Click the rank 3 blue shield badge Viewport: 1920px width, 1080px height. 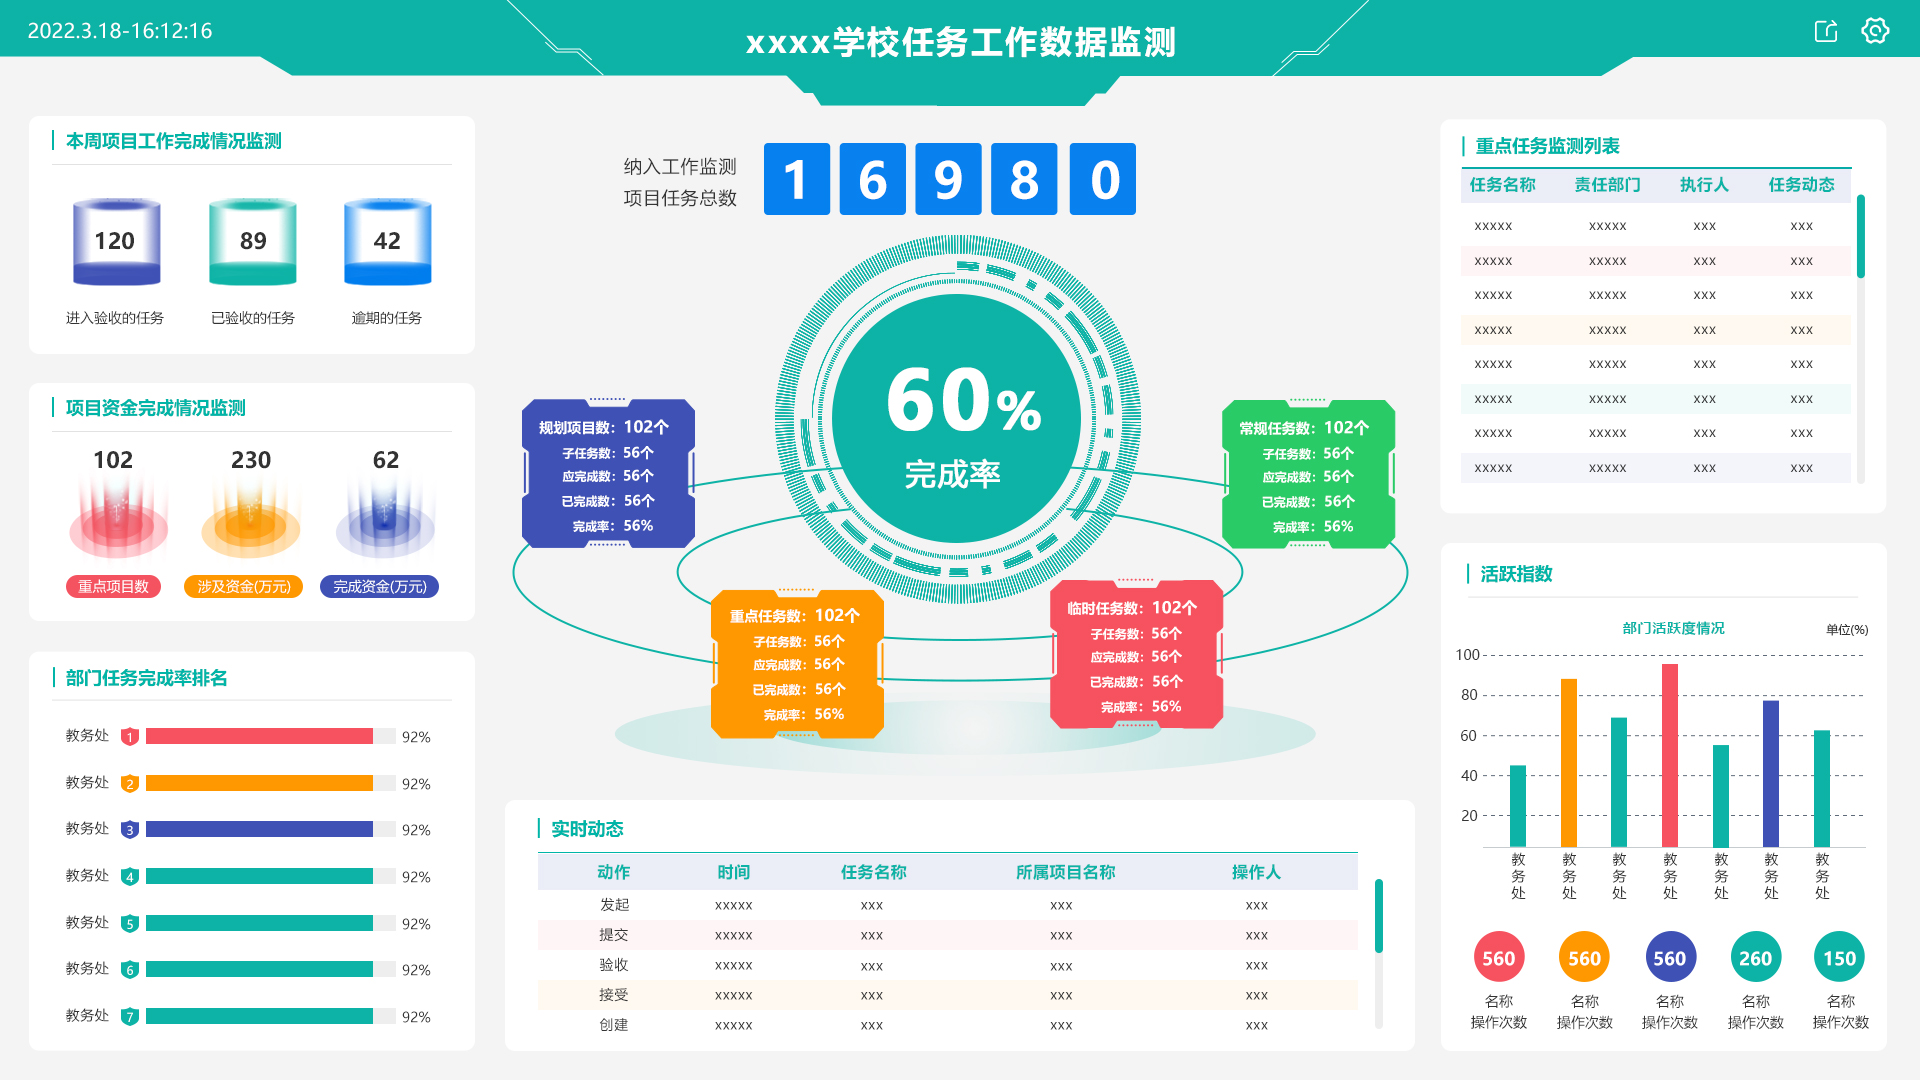[129, 830]
